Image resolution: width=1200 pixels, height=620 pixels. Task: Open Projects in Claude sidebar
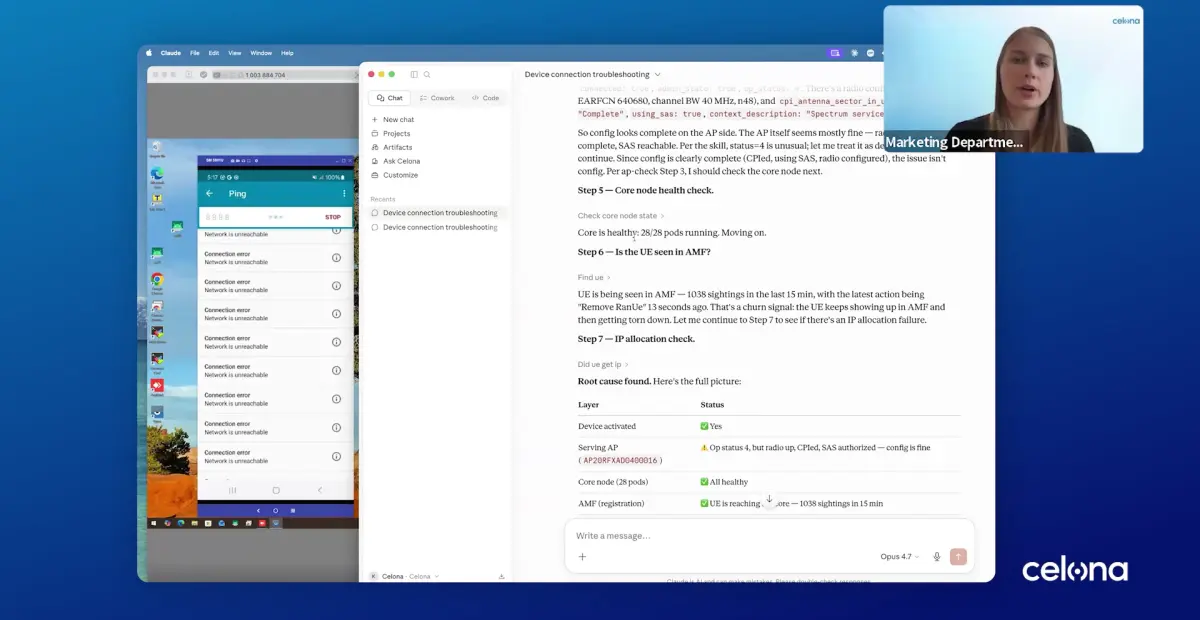pyautogui.click(x=390, y=133)
